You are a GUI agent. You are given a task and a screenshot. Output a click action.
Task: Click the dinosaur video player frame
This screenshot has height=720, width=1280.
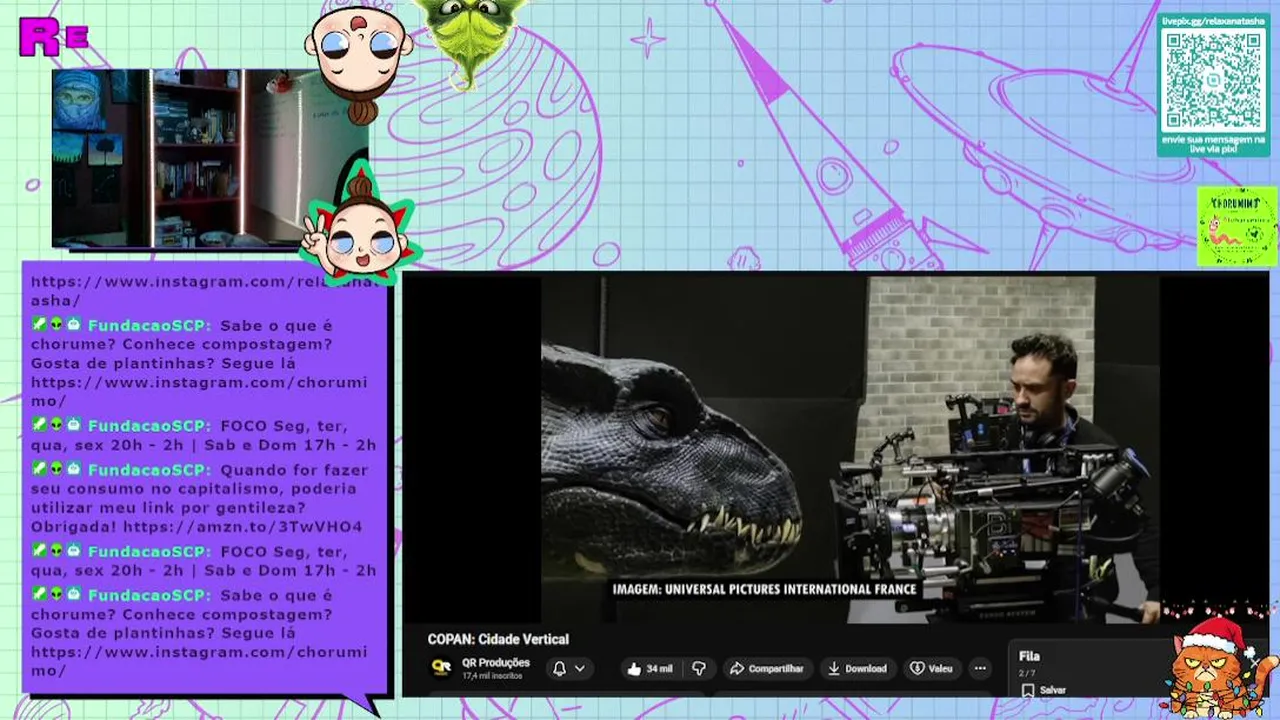[850, 448]
